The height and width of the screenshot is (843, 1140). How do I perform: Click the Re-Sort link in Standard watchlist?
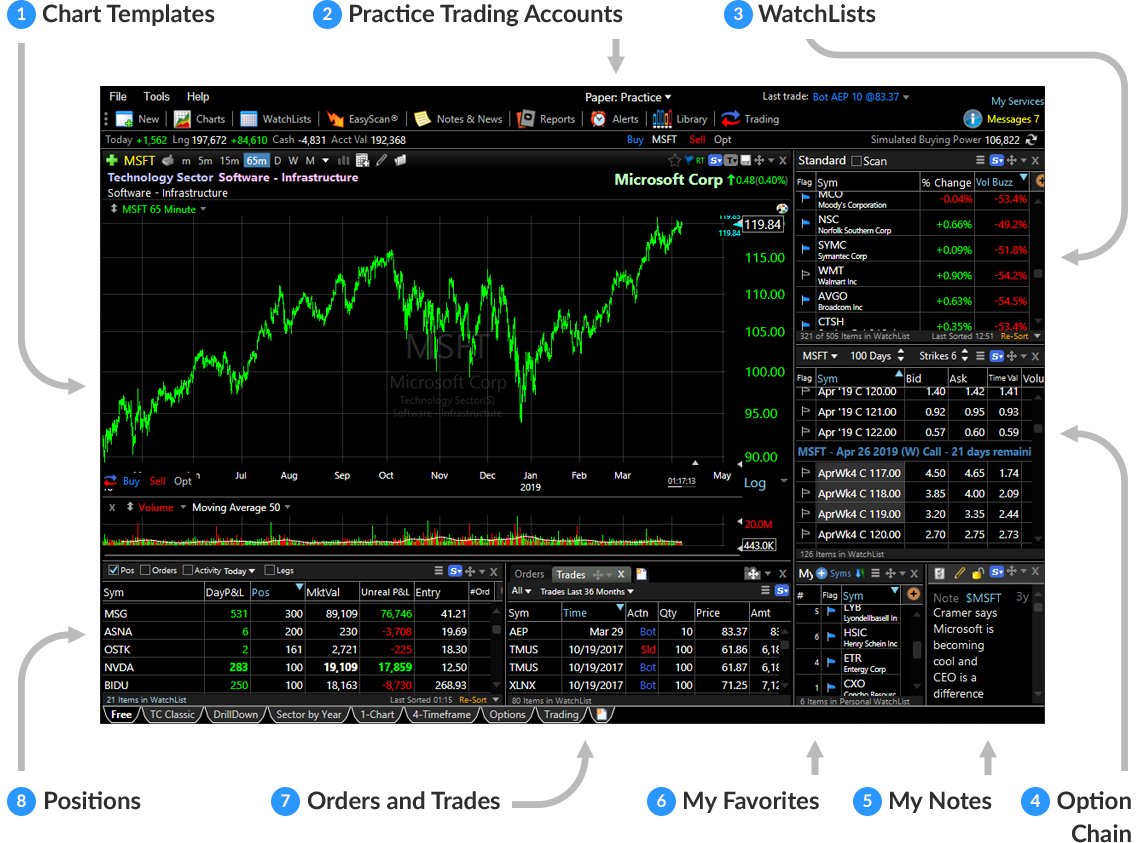click(x=1014, y=337)
